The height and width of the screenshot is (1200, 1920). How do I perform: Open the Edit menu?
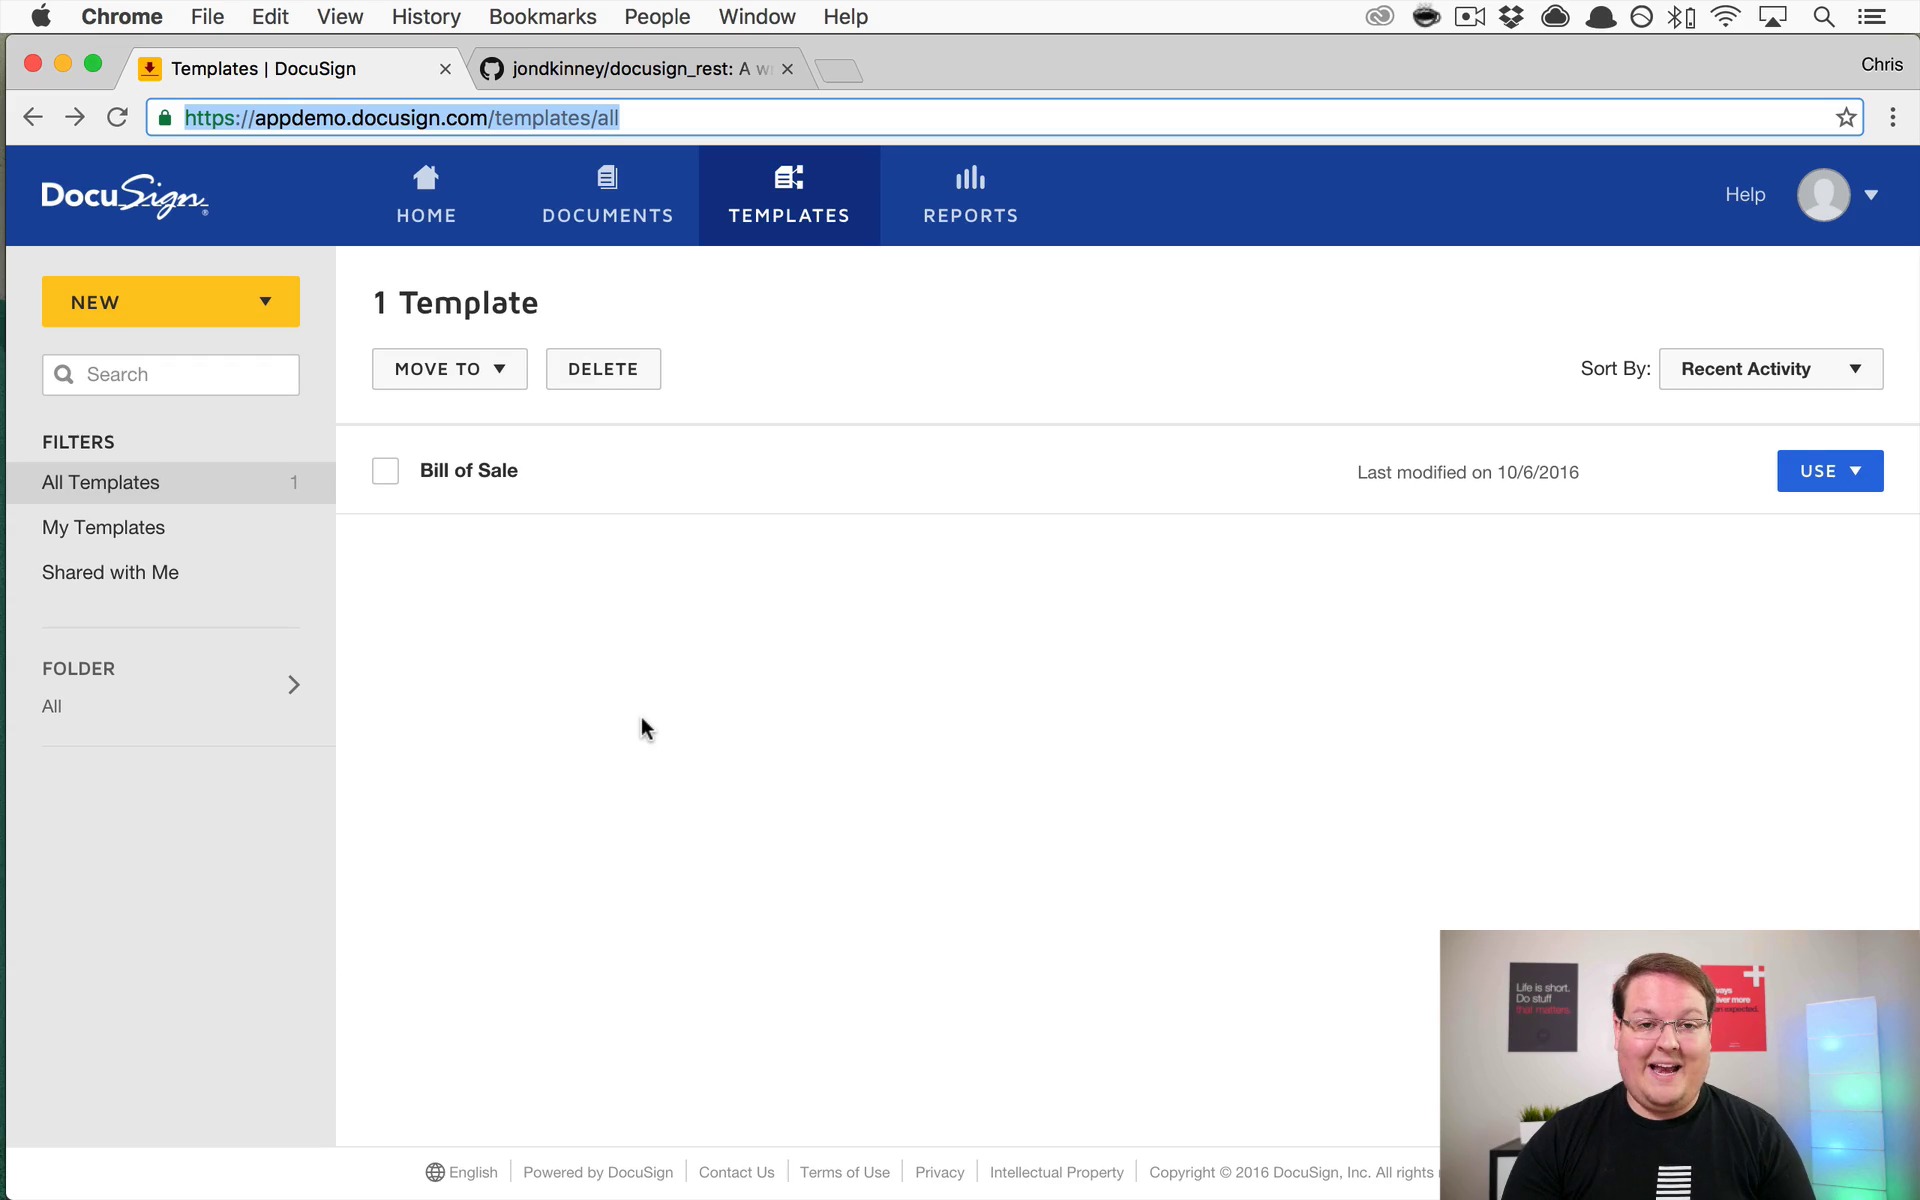pyautogui.click(x=270, y=16)
